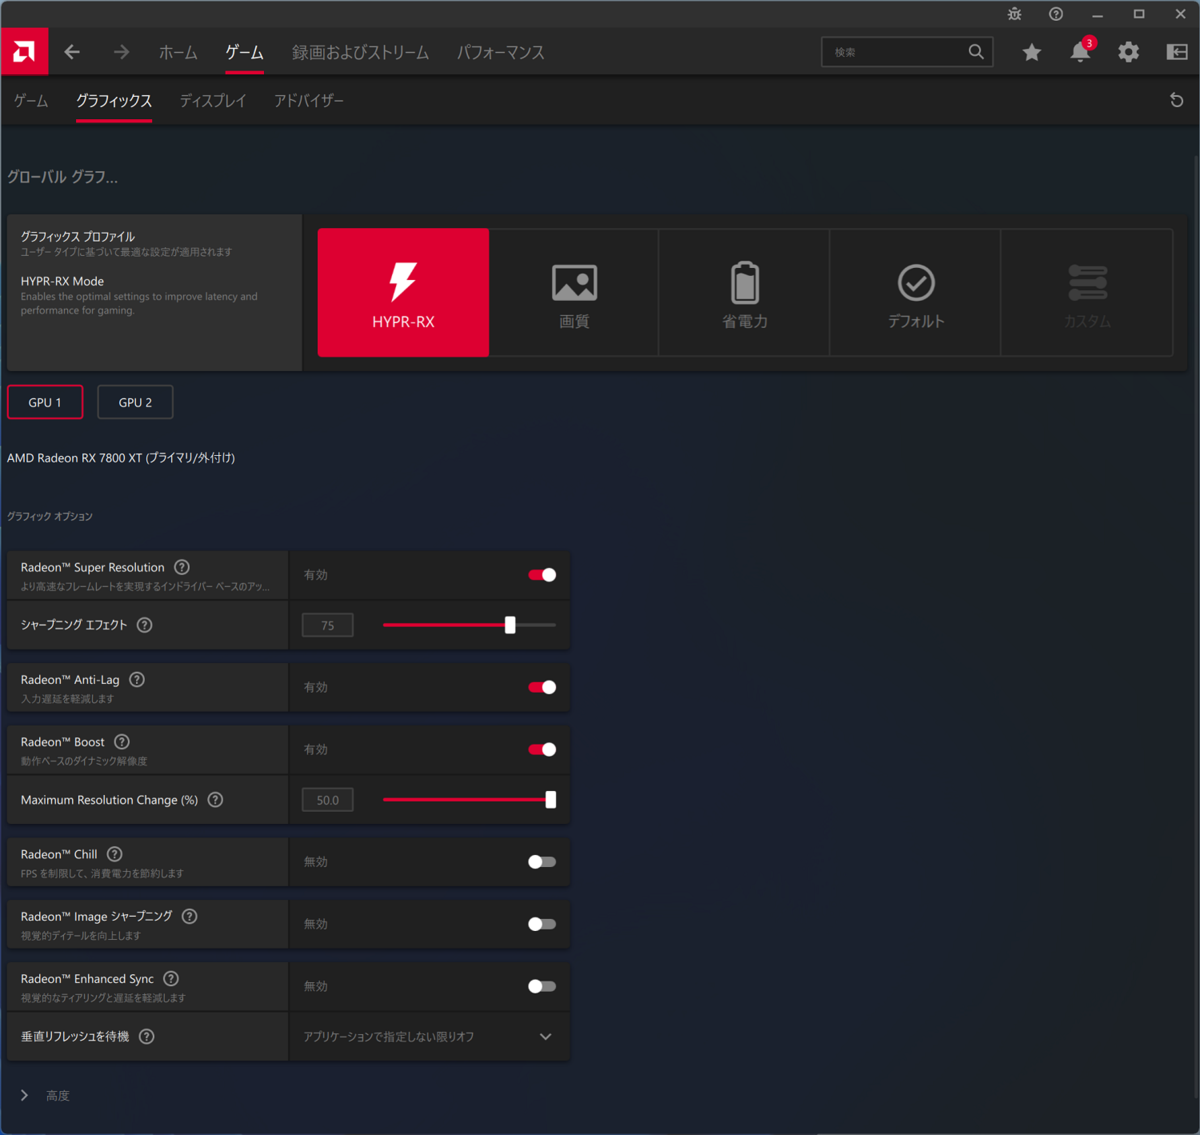
Task: Select the 画質 quality profile tile
Action: click(574, 292)
